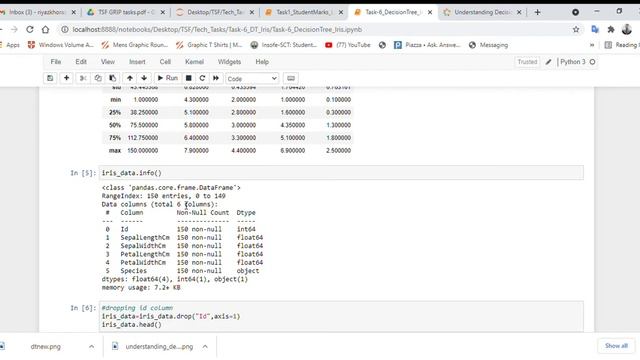
Task: Open the Windows Volume A... bookmark
Action: (x=60, y=45)
